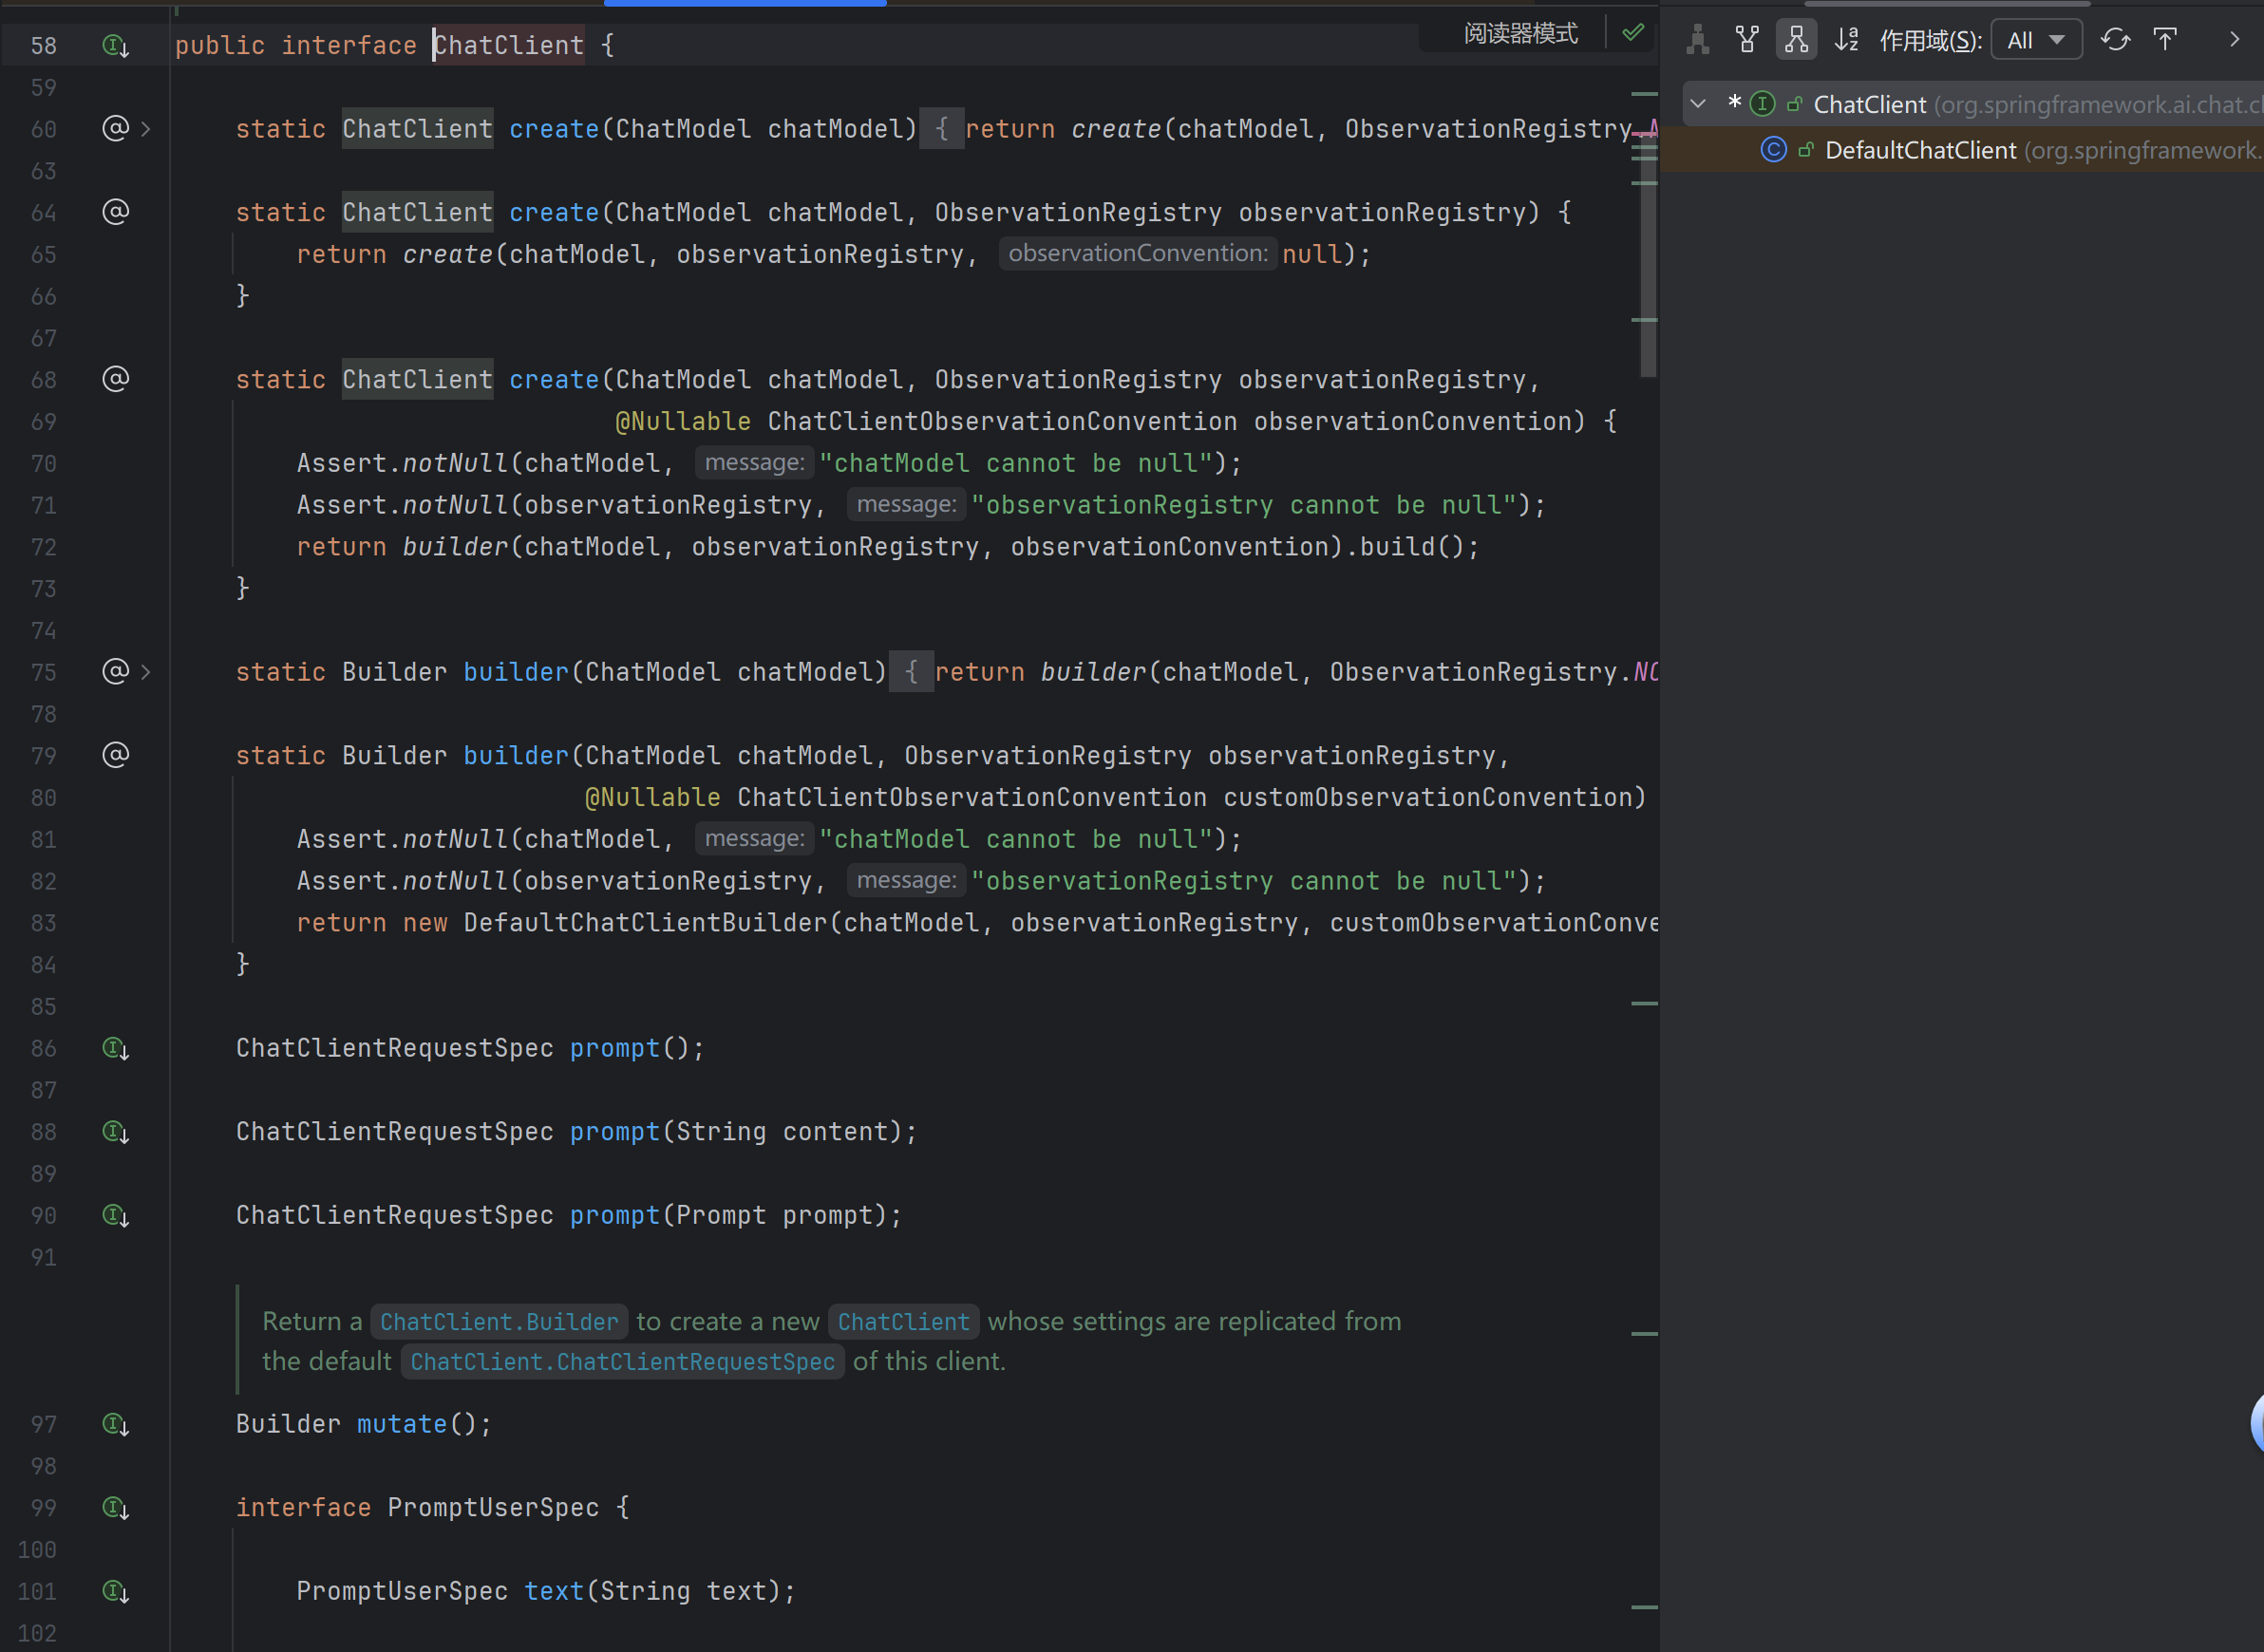This screenshot has height=1652, width=2264.
Task: Open the ChatClient.Builder link in the doc comment
Action: (499, 1322)
